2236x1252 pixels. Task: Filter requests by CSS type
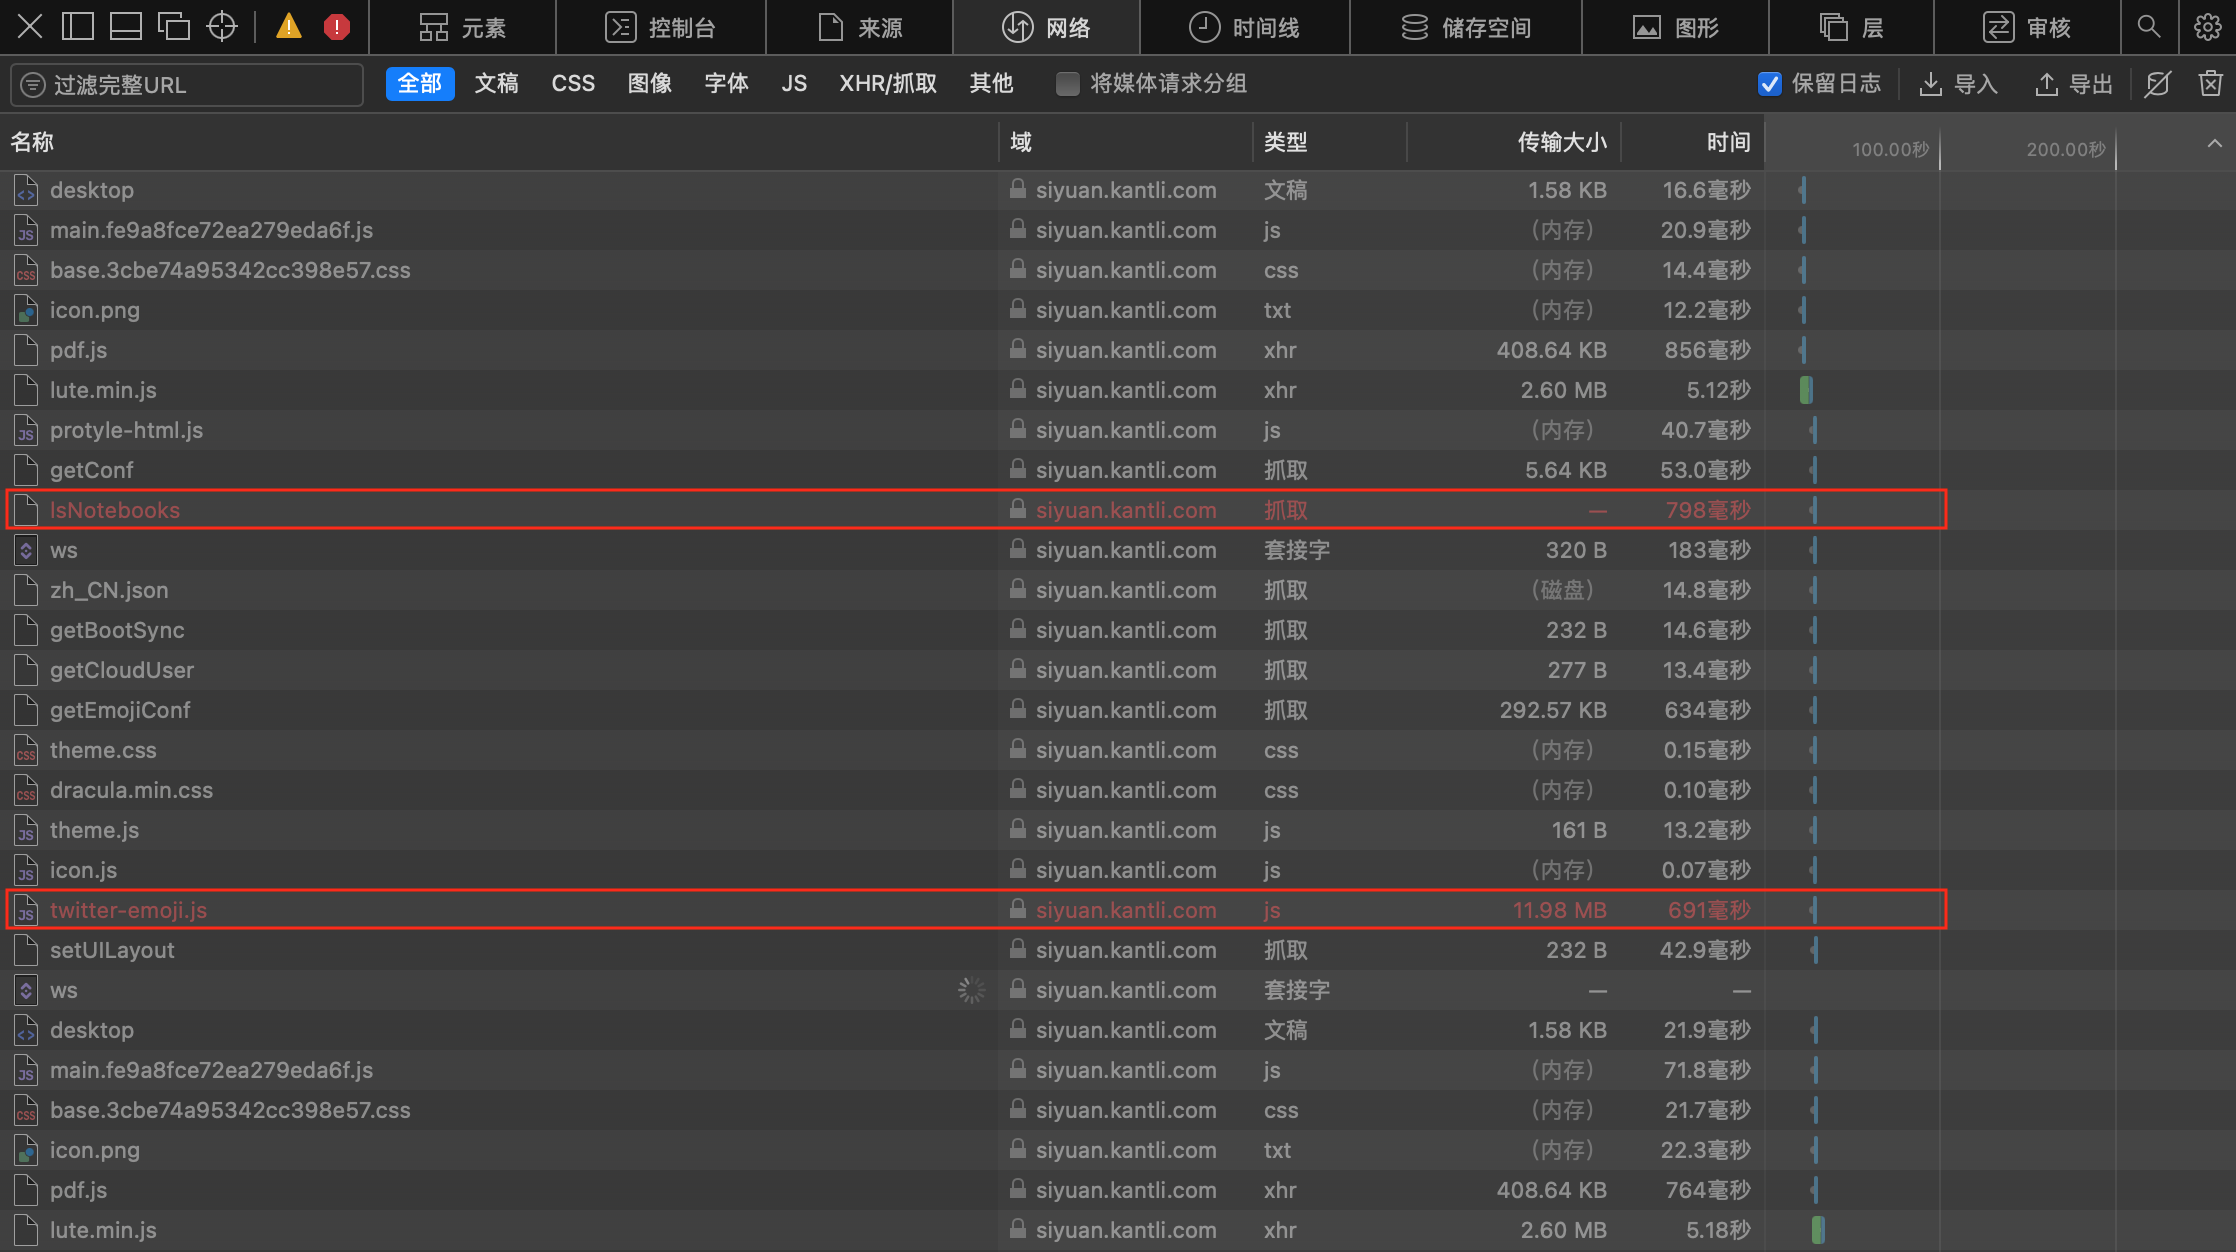[573, 84]
